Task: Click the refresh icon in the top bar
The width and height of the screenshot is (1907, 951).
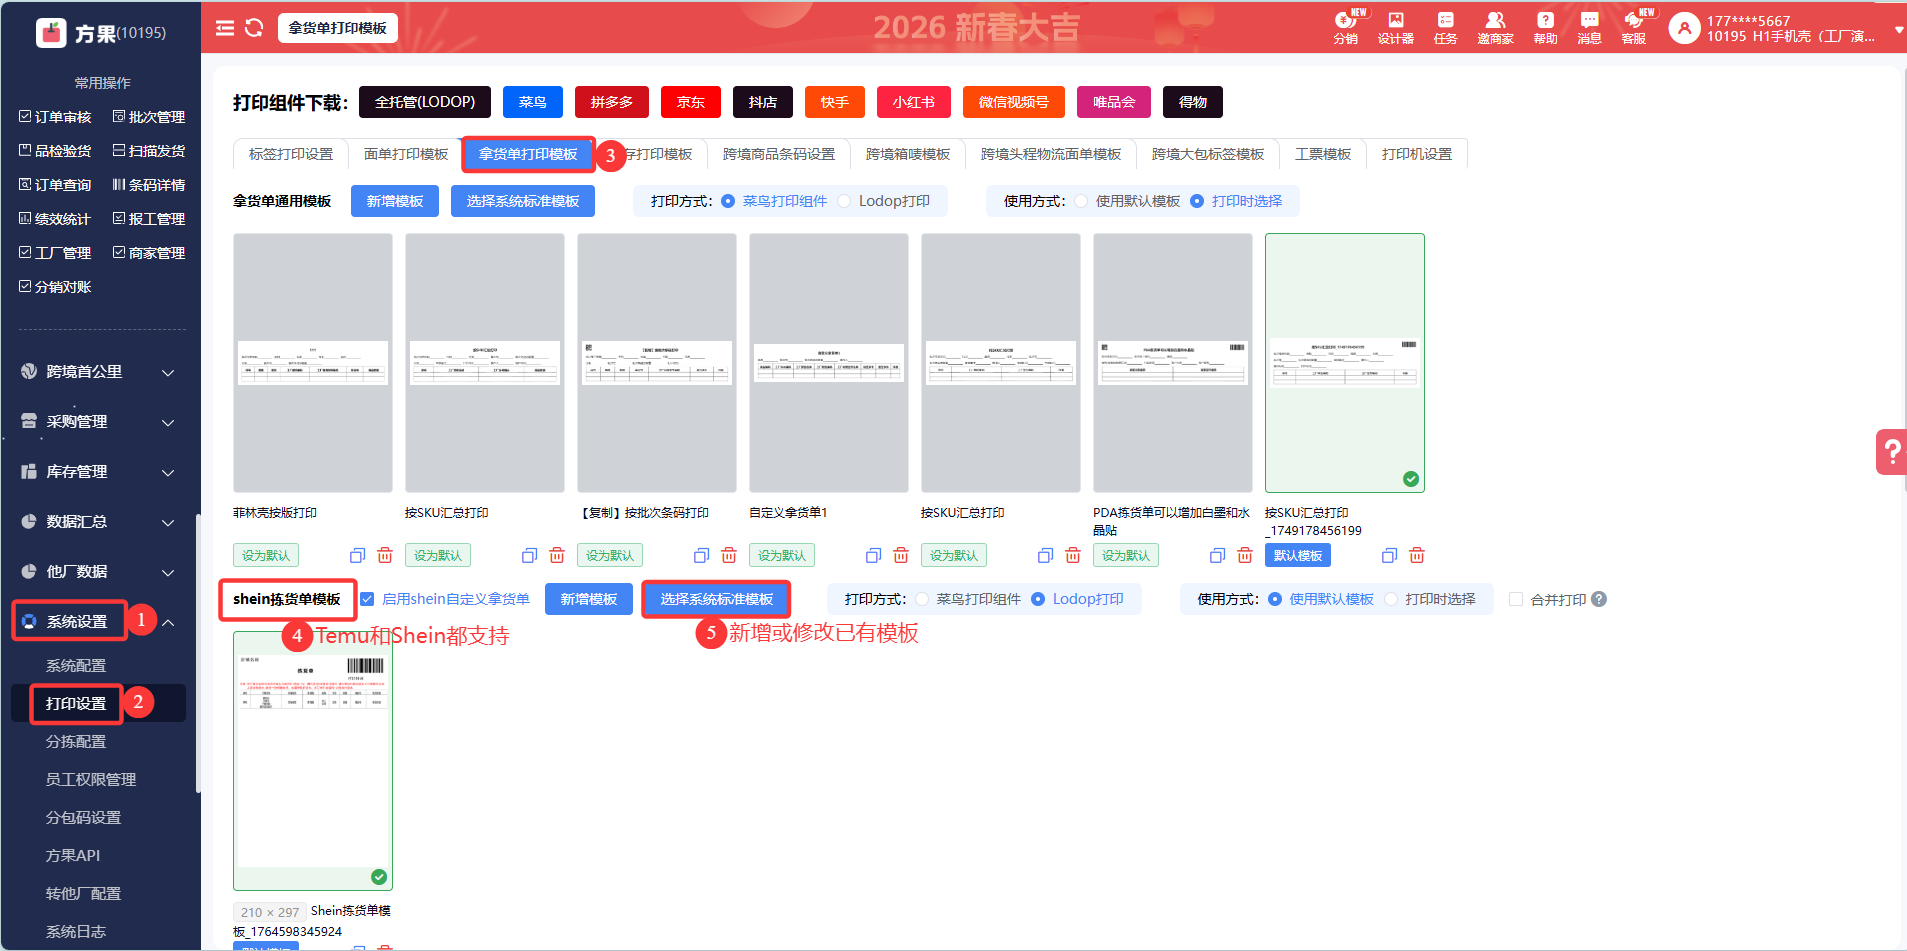Action: click(254, 28)
